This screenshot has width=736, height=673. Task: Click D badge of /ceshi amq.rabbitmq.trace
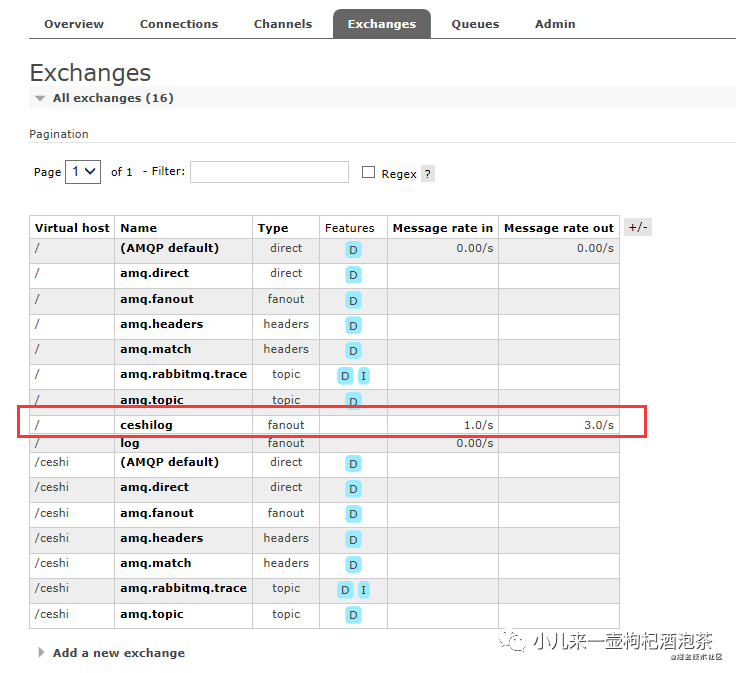pos(345,590)
